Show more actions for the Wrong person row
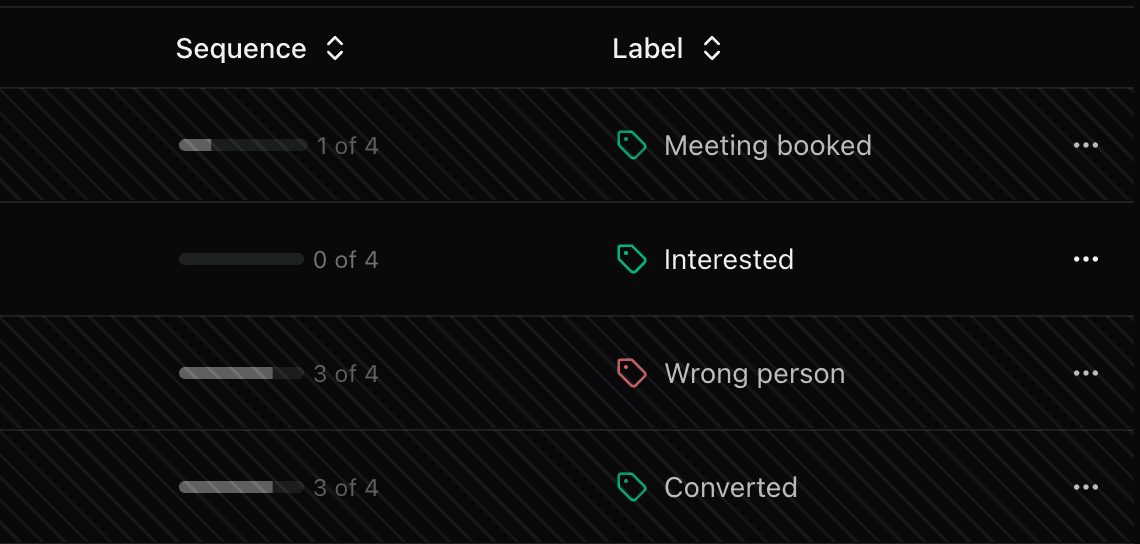 point(1085,374)
